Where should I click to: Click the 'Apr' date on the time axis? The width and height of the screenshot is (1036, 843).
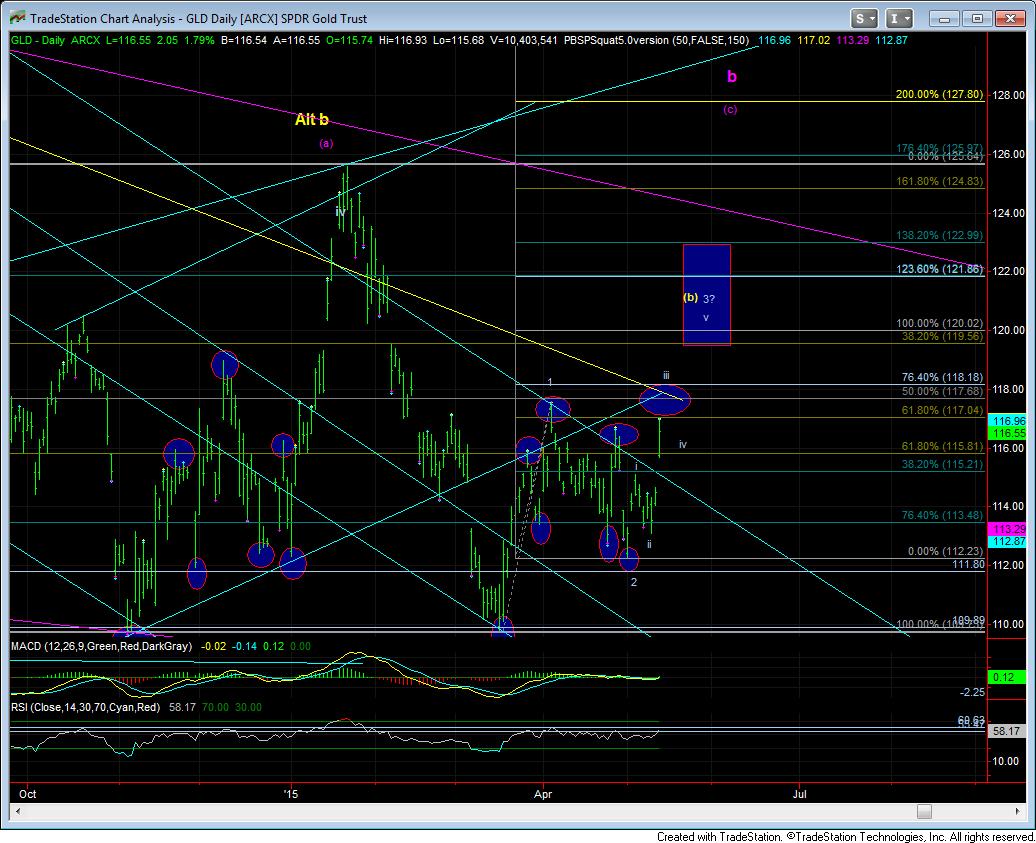pos(542,794)
